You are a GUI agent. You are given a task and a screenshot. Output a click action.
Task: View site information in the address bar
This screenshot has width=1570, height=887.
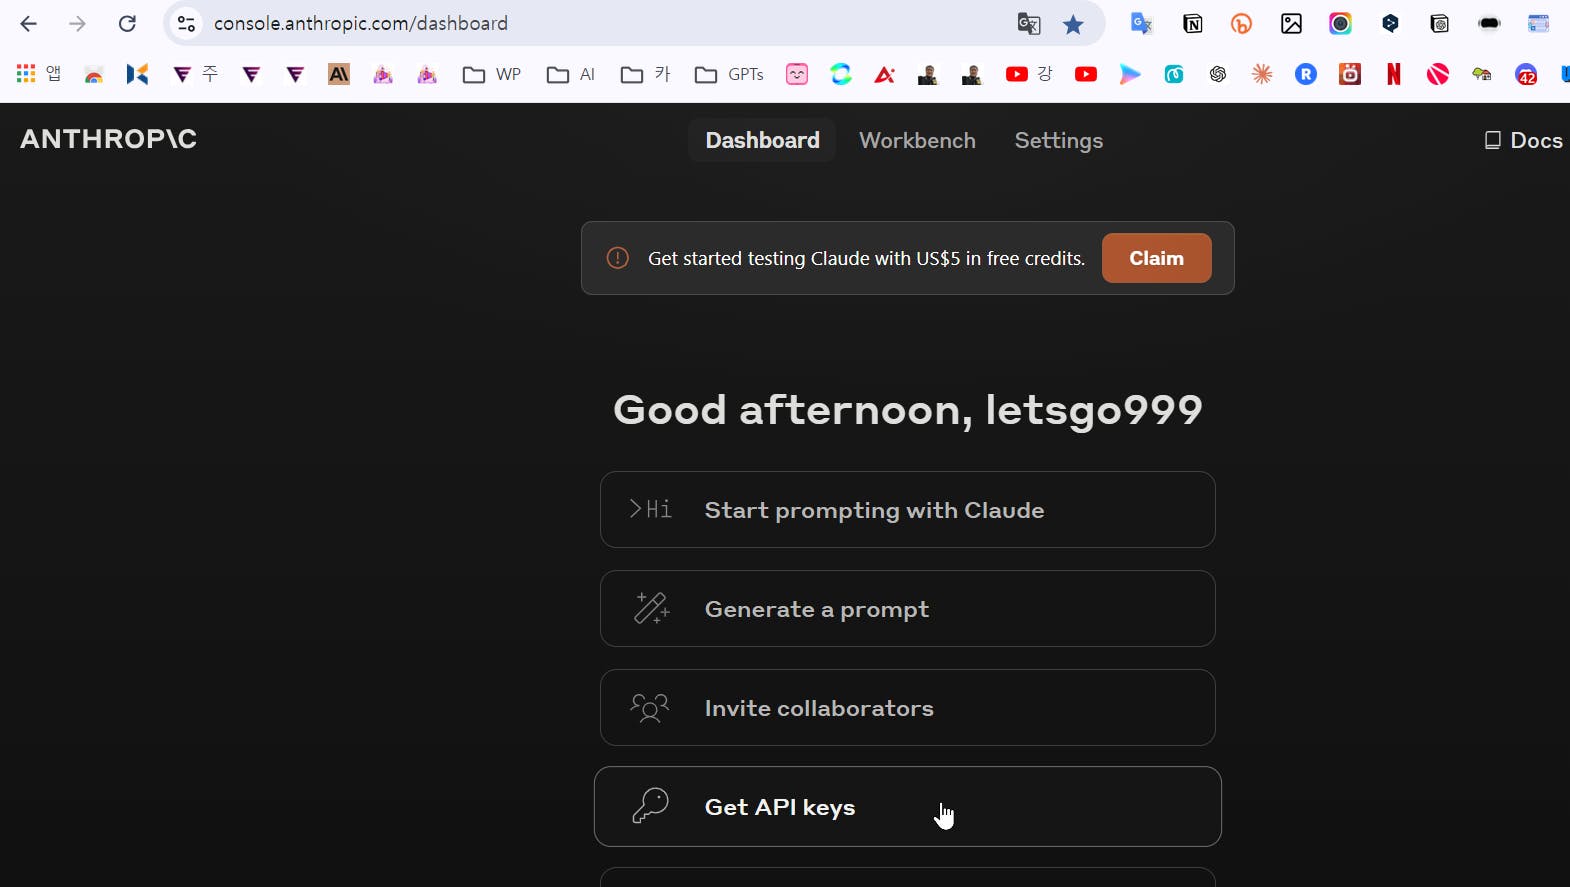click(x=186, y=23)
